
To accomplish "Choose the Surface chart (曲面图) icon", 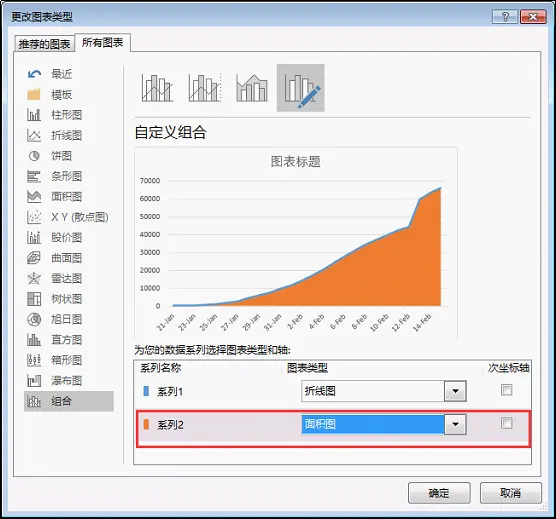I will point(34,258).
